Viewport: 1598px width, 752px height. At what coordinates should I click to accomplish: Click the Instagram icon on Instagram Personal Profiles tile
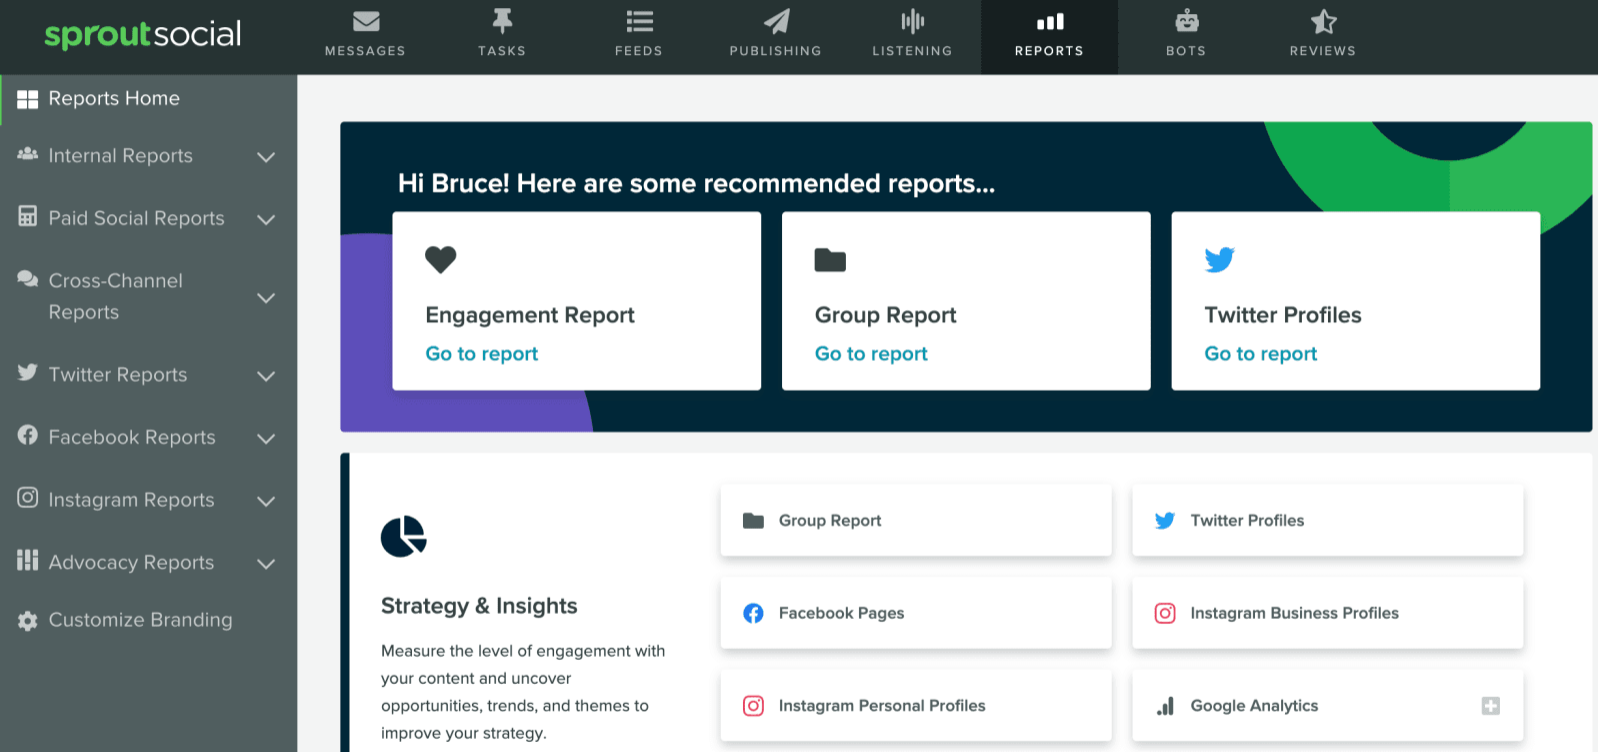(x=753, y=706)
